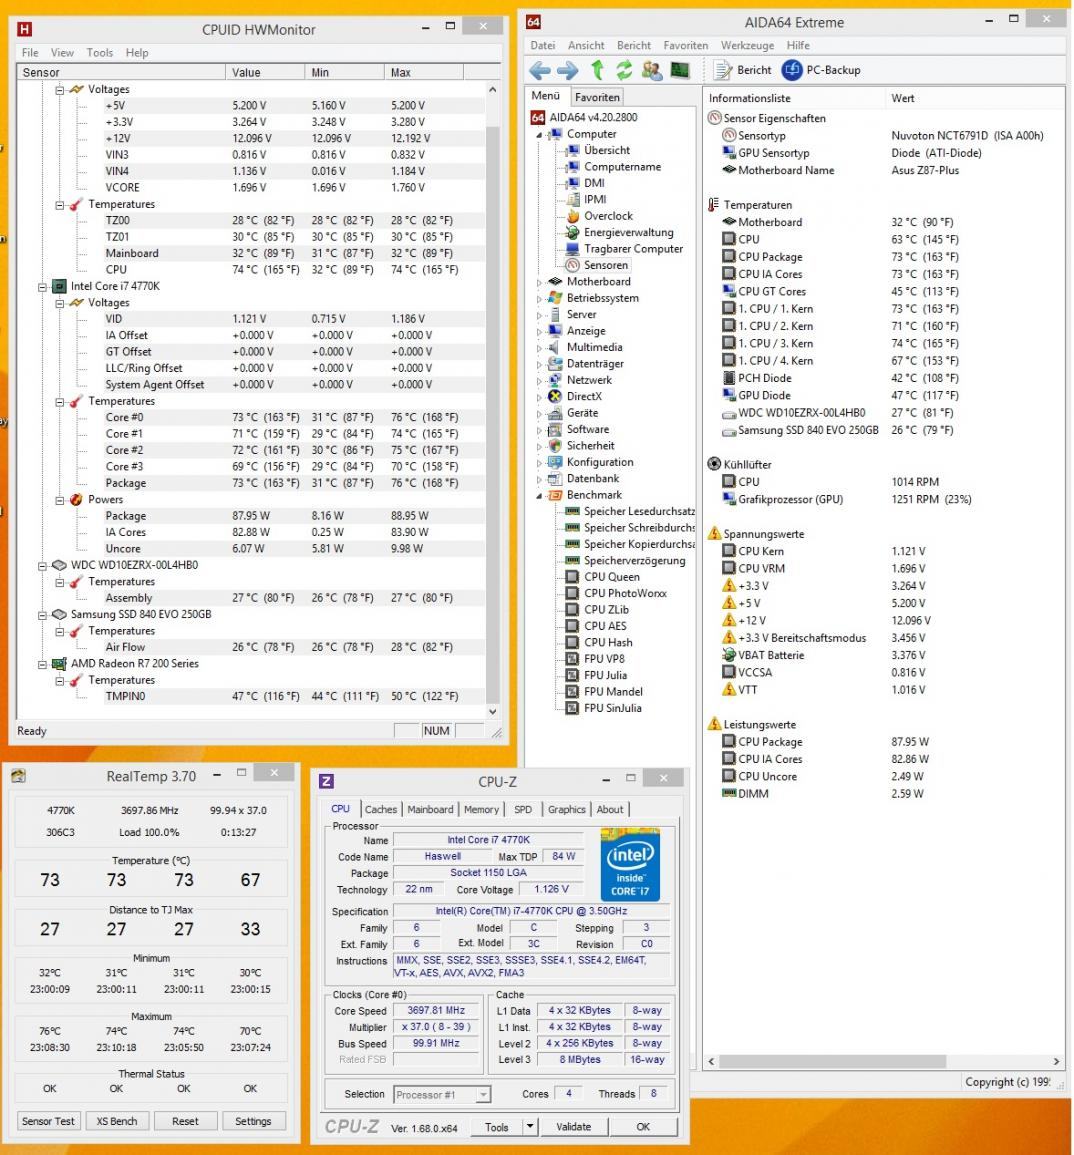This screenshot has width=1074, height=1155.
Task: Open the Werkzeuge menu in AIDA64
Action: tap(747, 46)
